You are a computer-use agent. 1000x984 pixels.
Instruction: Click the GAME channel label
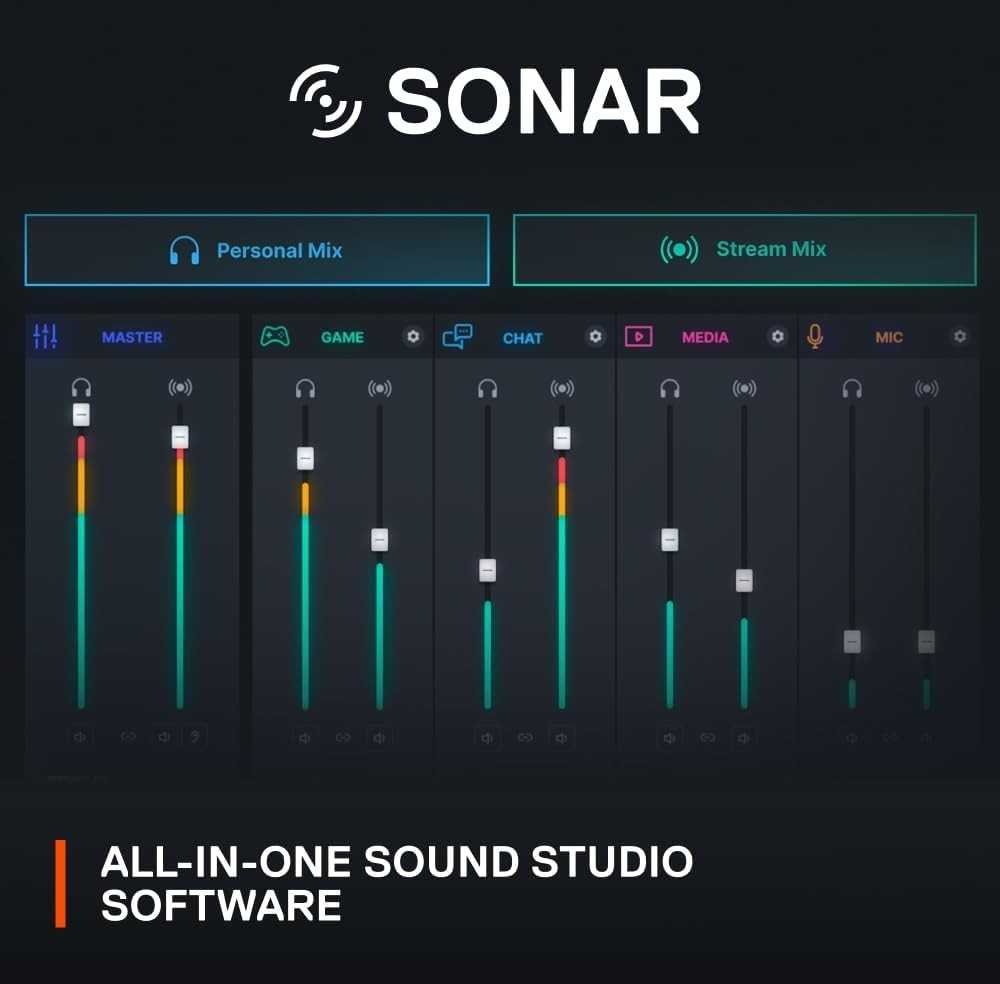pos(342,337)
